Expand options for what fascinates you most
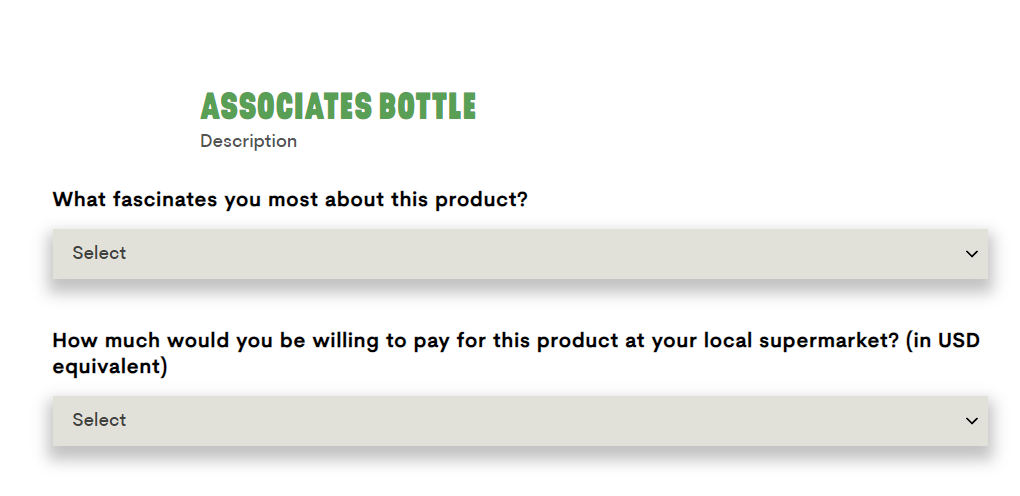The height and width of the screenshot is (496, 1020). [x=520, y=254]
